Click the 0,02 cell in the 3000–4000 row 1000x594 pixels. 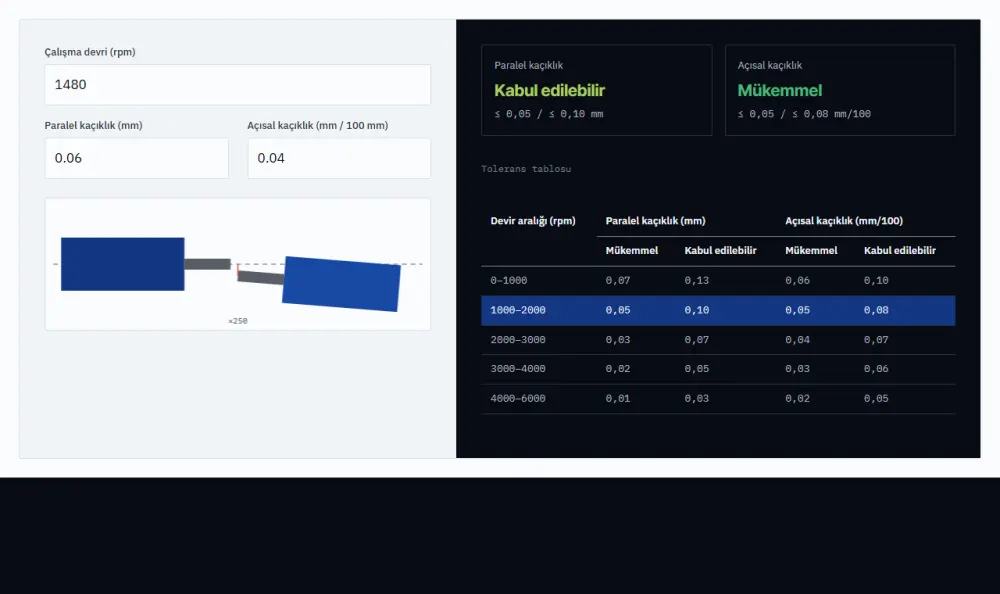click(x=618, y=369)
